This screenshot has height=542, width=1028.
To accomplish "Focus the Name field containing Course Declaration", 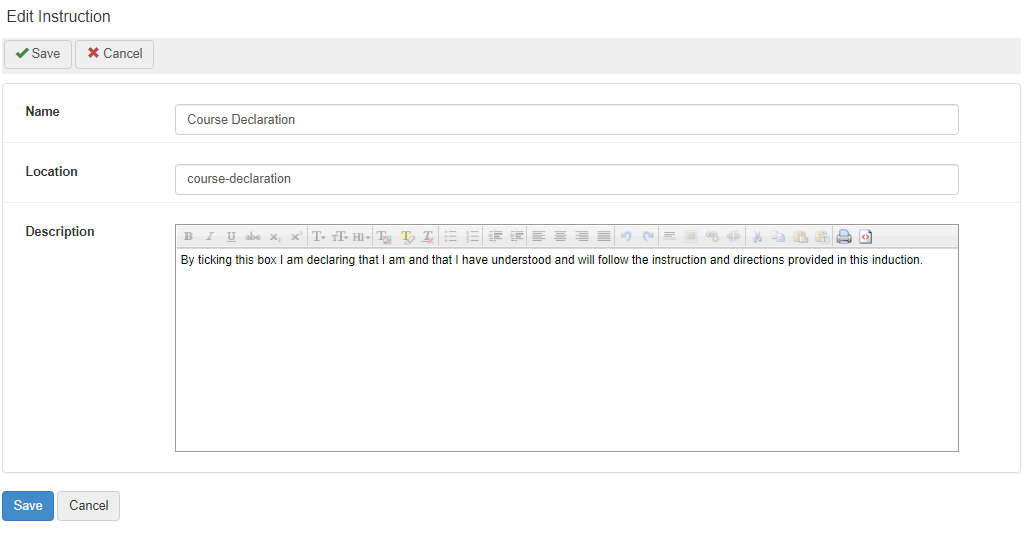I will (x=566, y=120).
